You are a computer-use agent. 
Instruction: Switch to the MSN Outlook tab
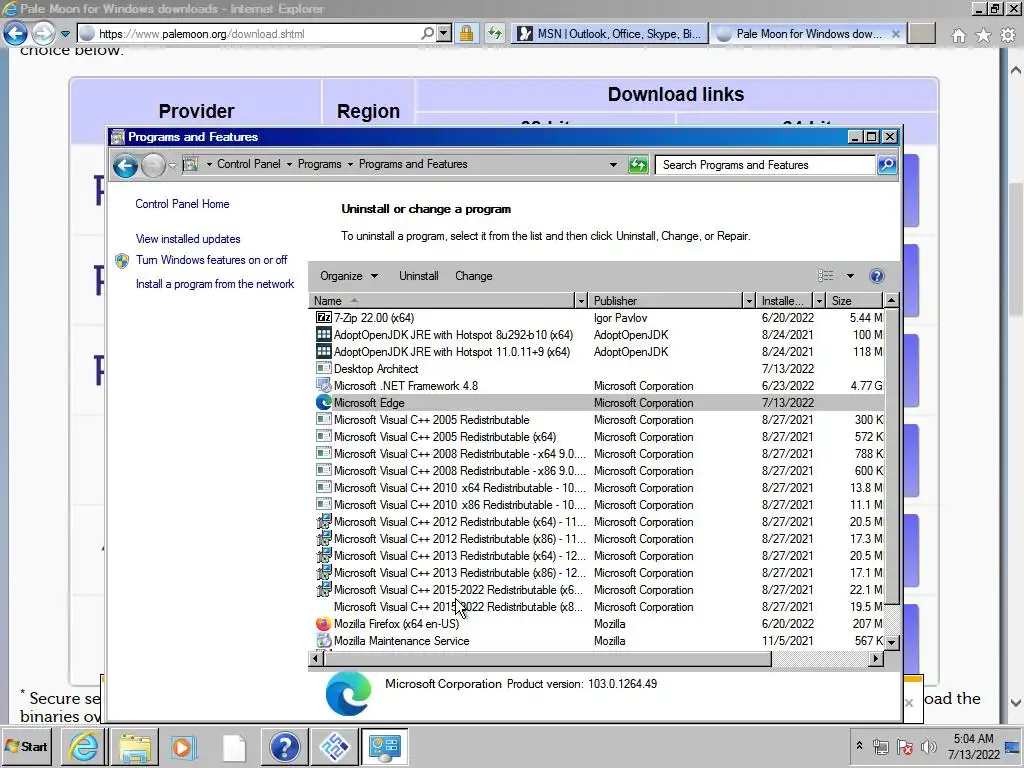click(609, 34)
